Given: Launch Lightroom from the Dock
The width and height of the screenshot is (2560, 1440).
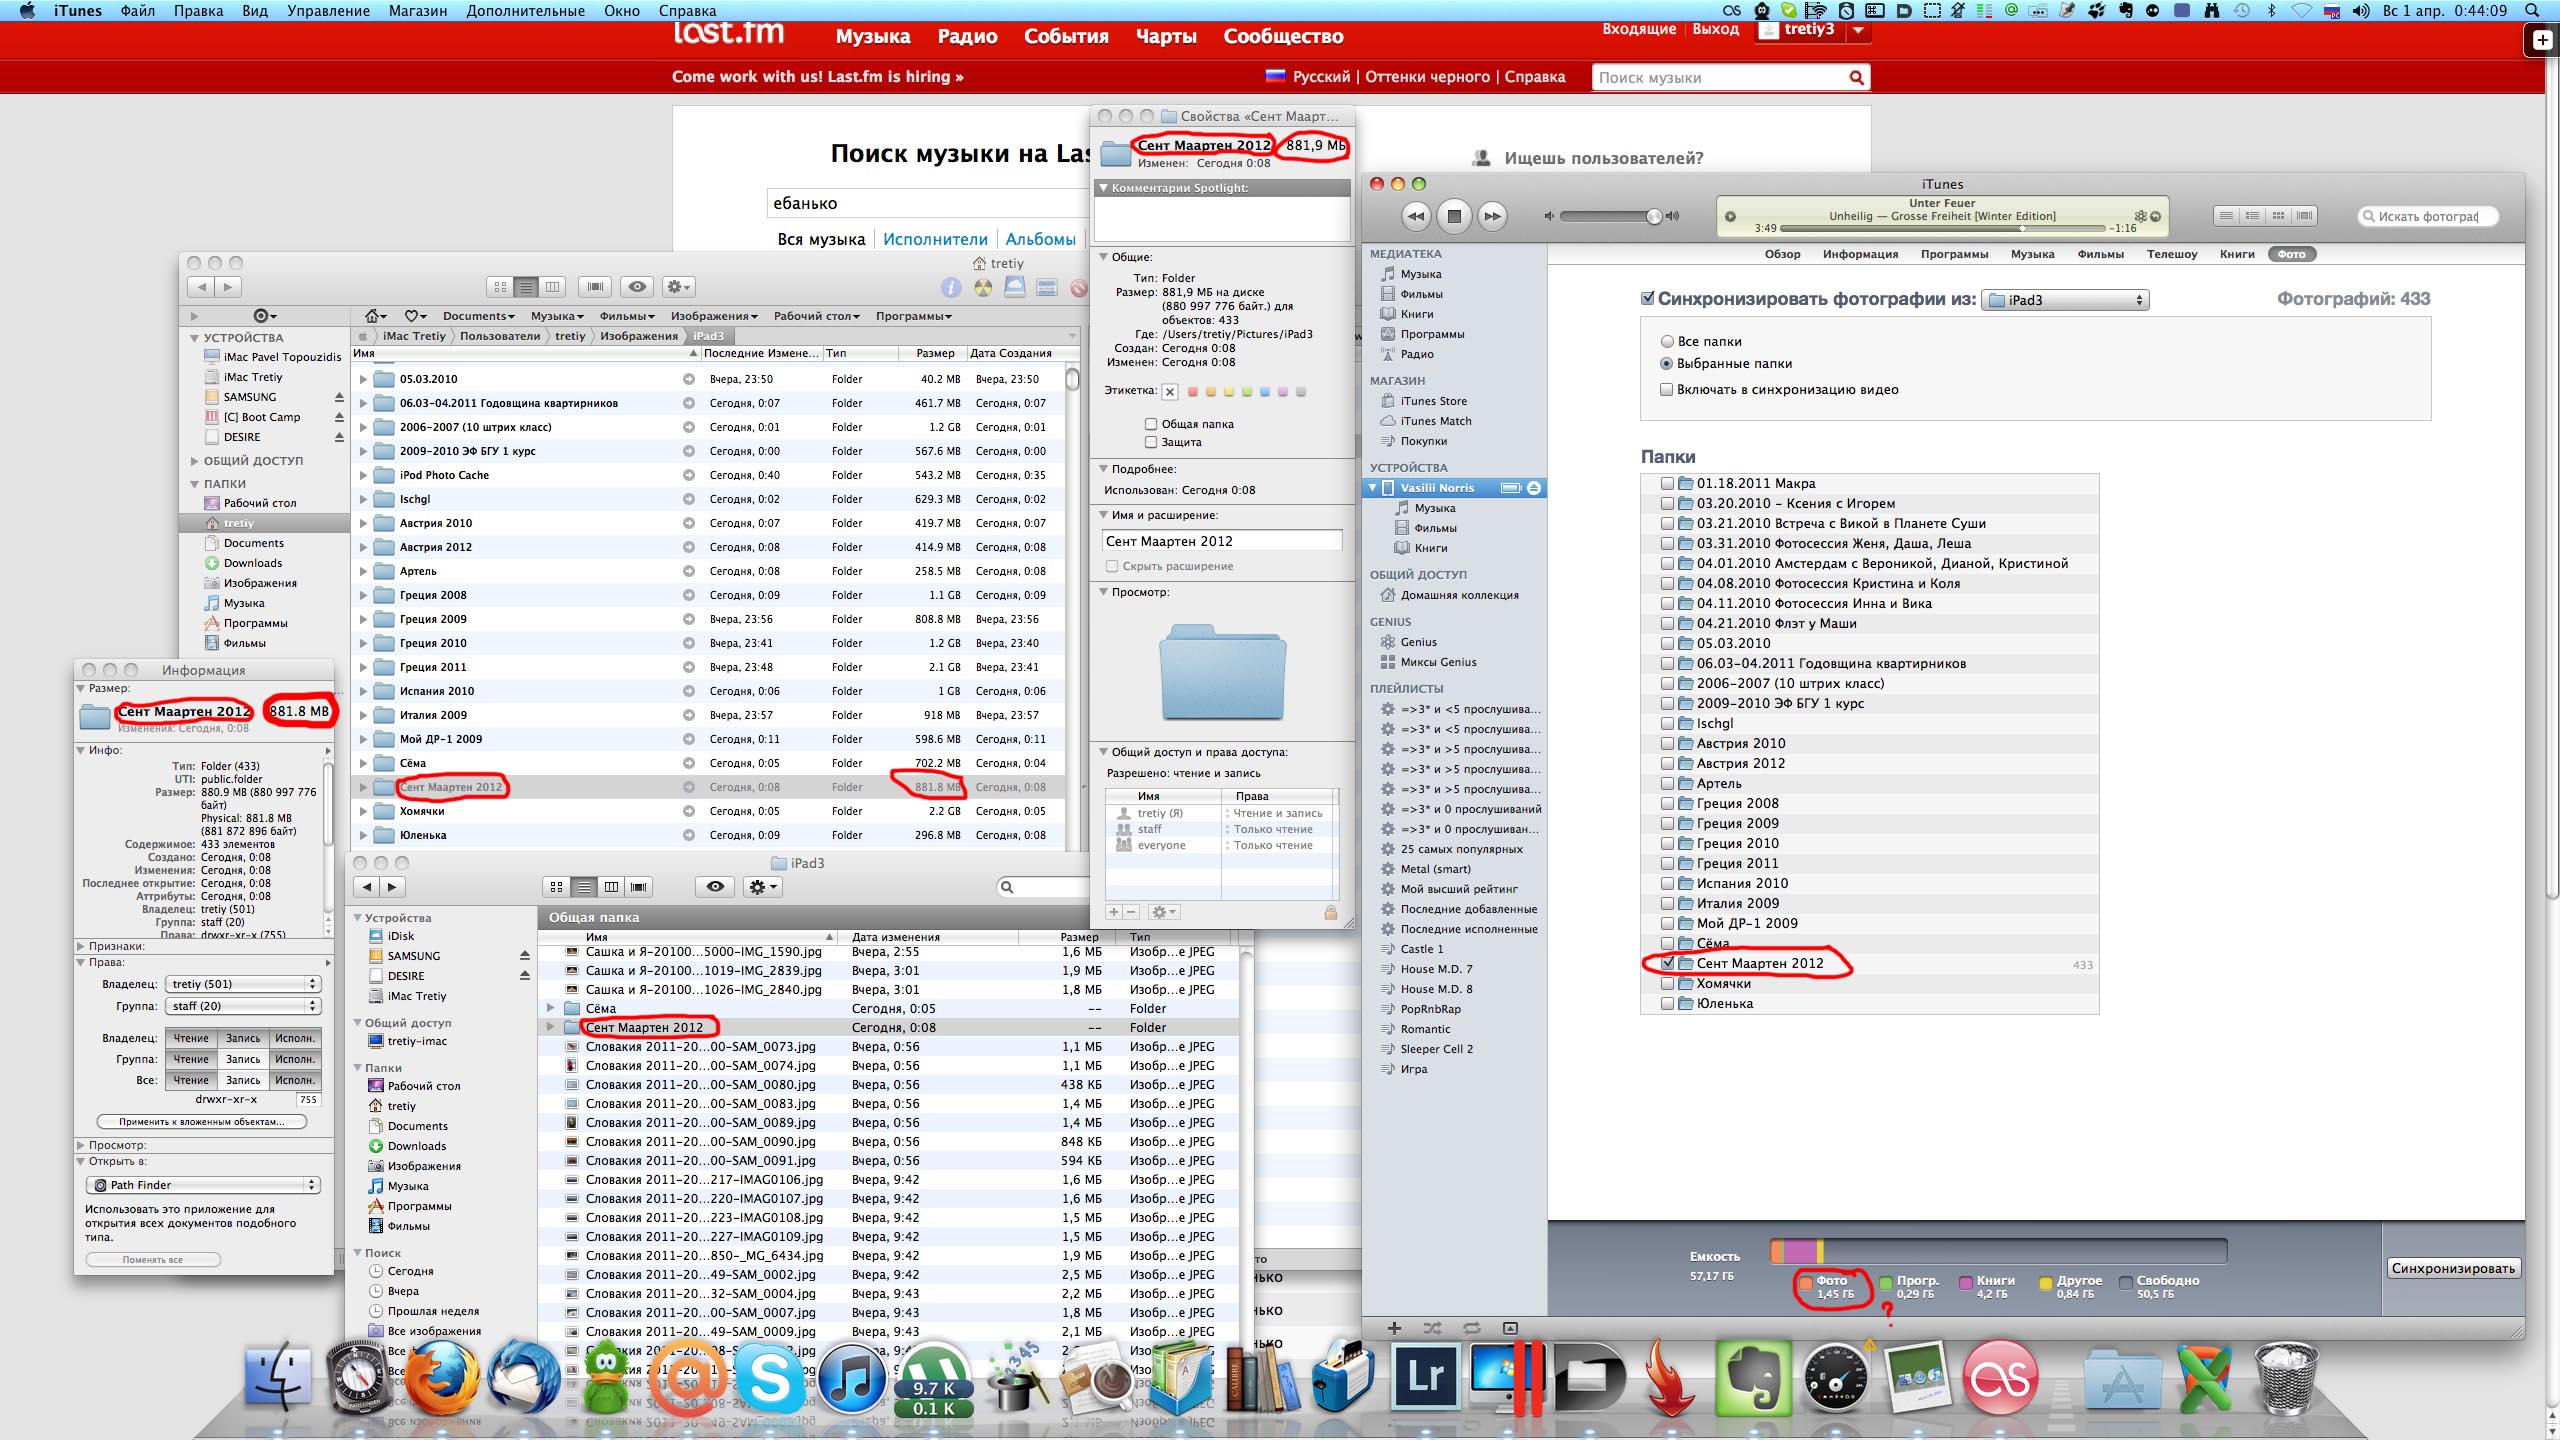Looking at the screenshot, I should point(1424,1379).
